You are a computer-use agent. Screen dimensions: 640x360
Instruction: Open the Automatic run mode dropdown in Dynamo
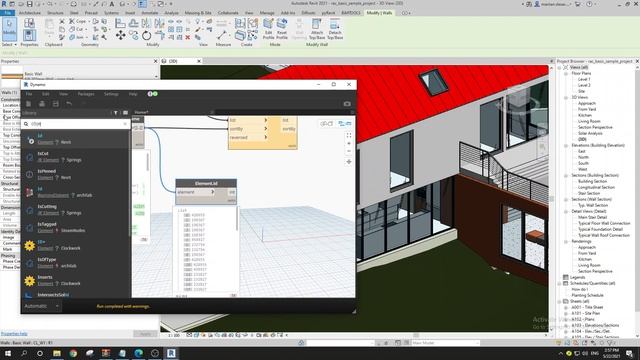(42, 306)
